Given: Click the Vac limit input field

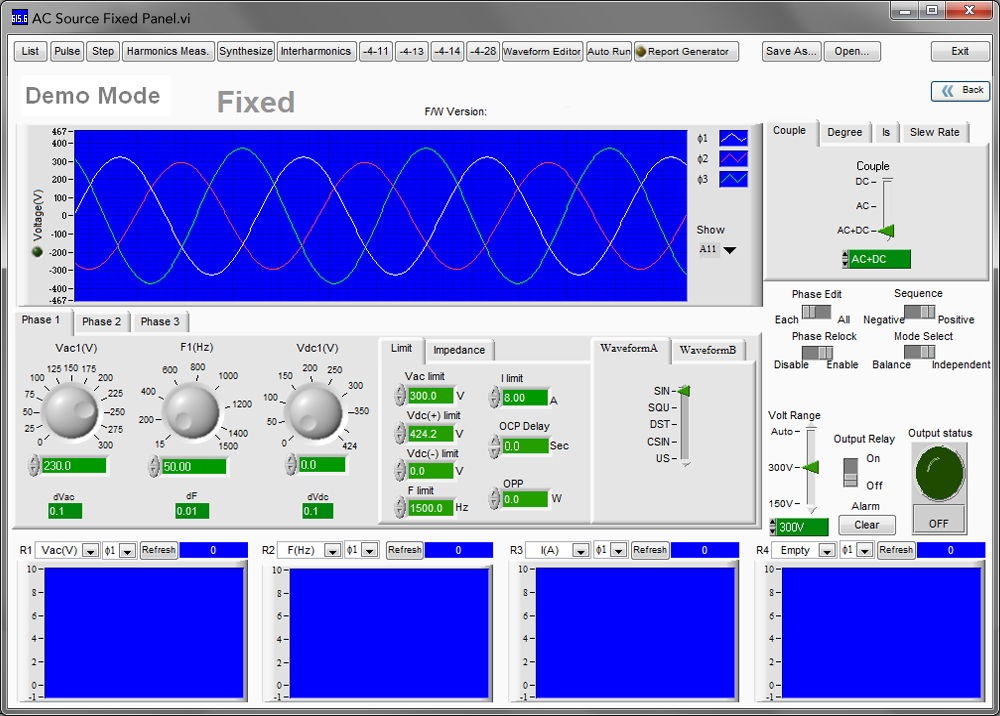Looking at the screenshot, I should pos(430,396).
